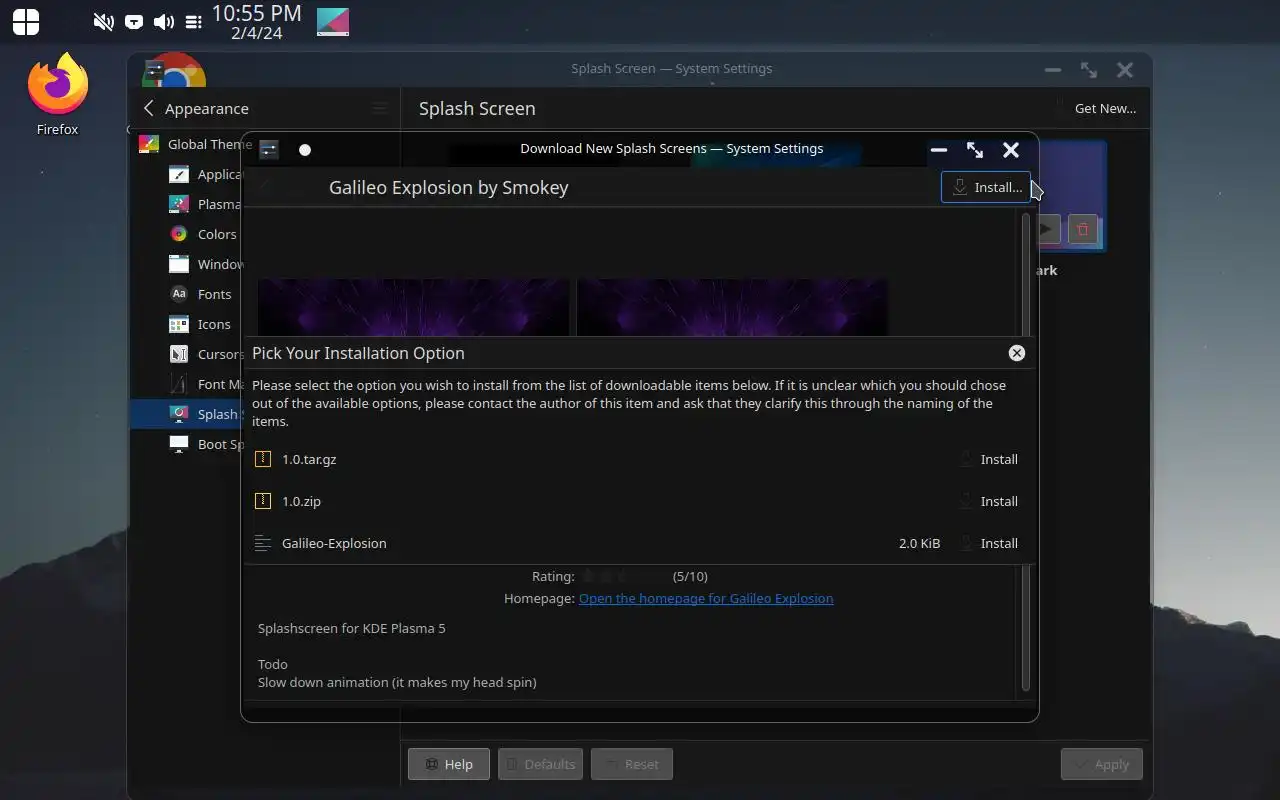Image resolution: width=1280 pixels, height=800 pixels.
Task: Install the 1.0.tar.gz option
Action: (988, 459)
